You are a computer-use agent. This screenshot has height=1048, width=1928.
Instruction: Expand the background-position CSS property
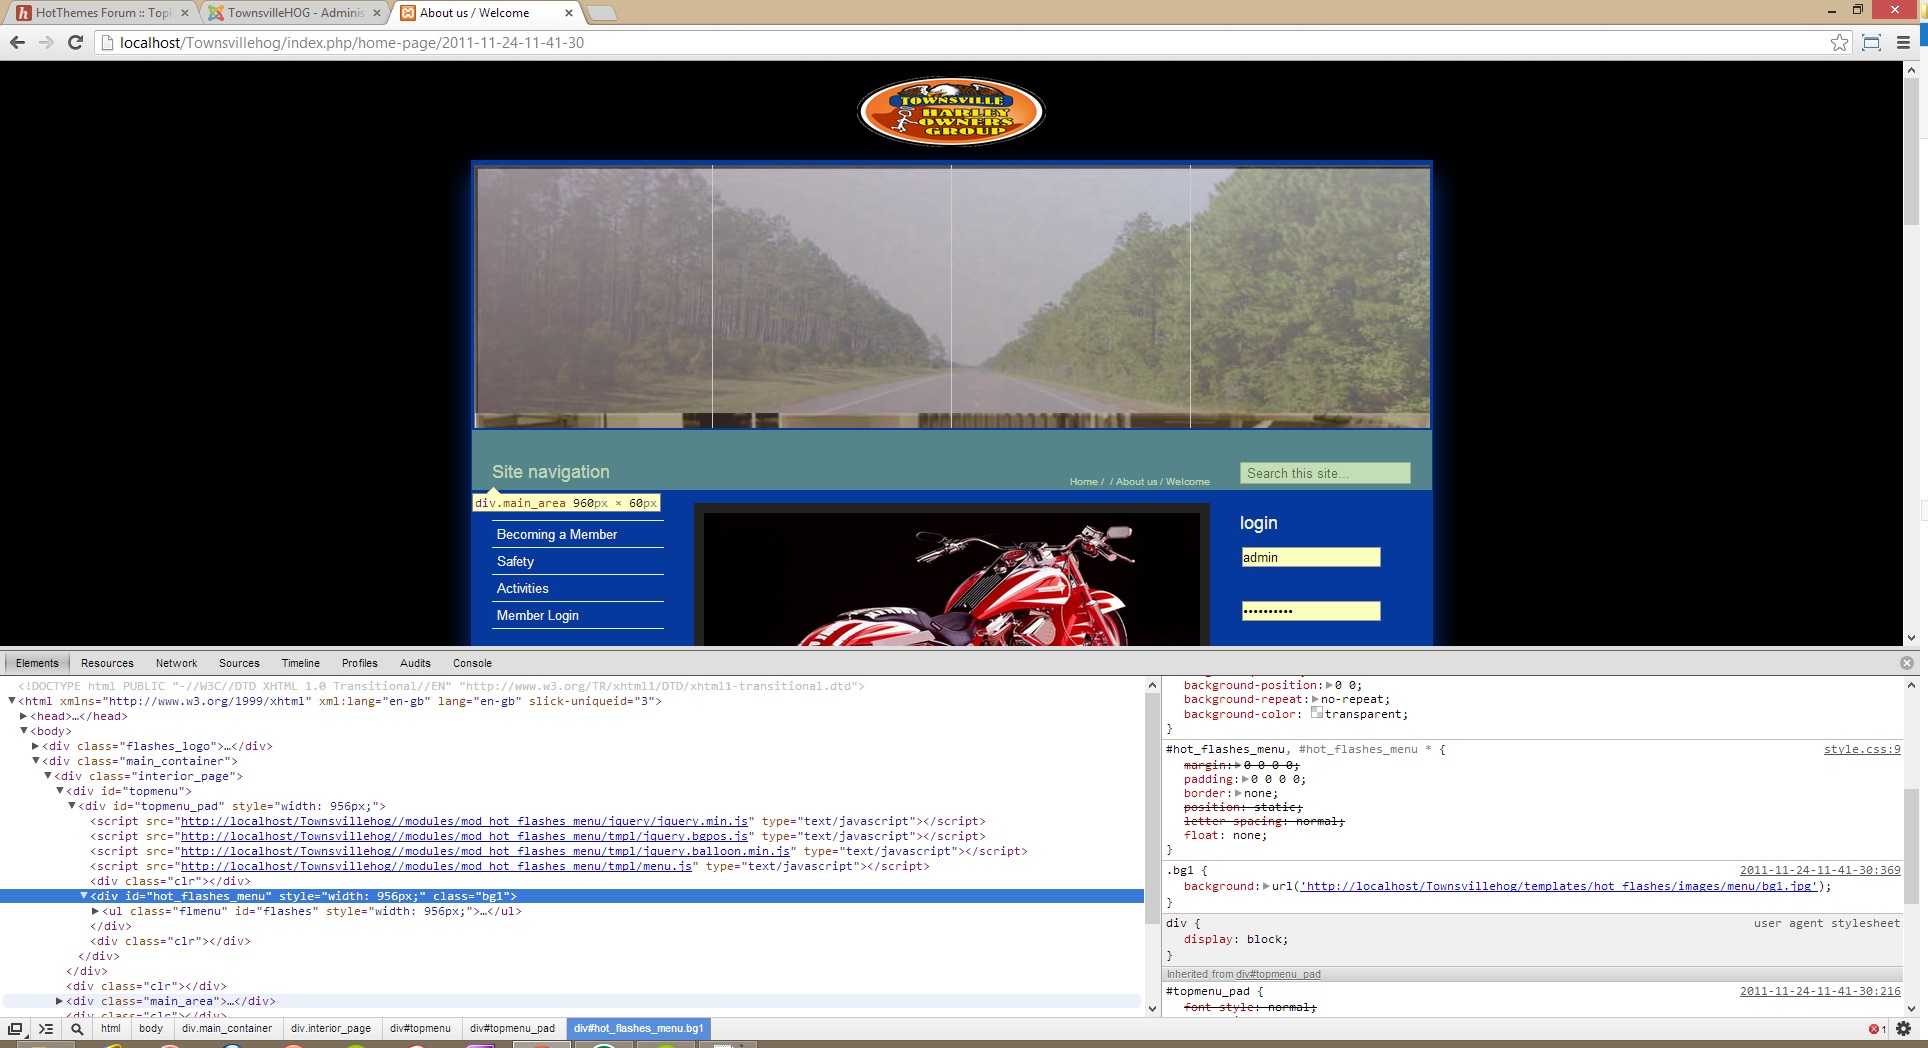pyautogui.click(x=1328, y=685)
